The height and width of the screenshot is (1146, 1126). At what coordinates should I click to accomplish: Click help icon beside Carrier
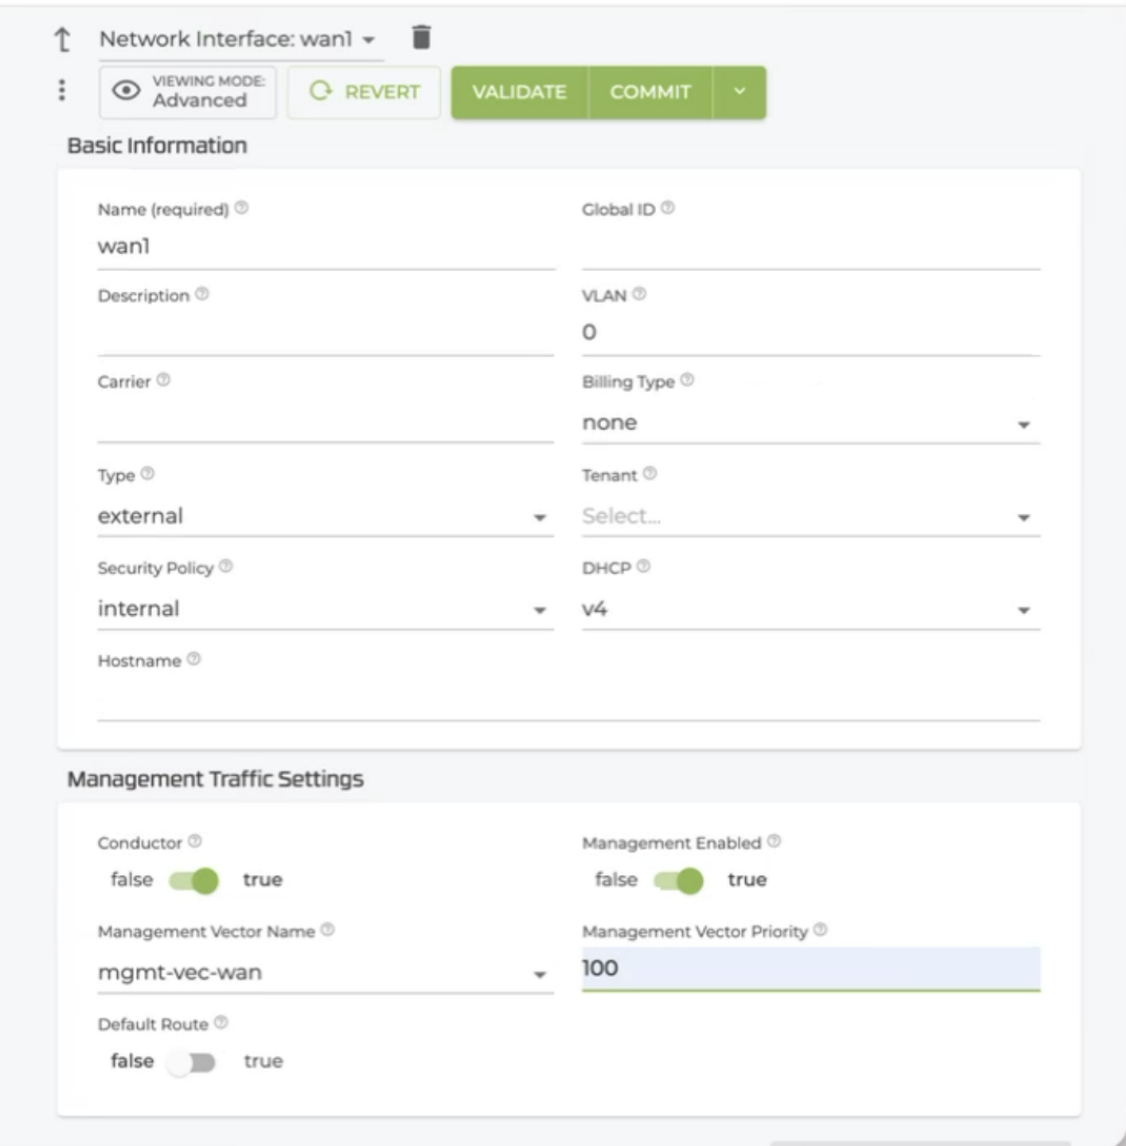(164, 380)
